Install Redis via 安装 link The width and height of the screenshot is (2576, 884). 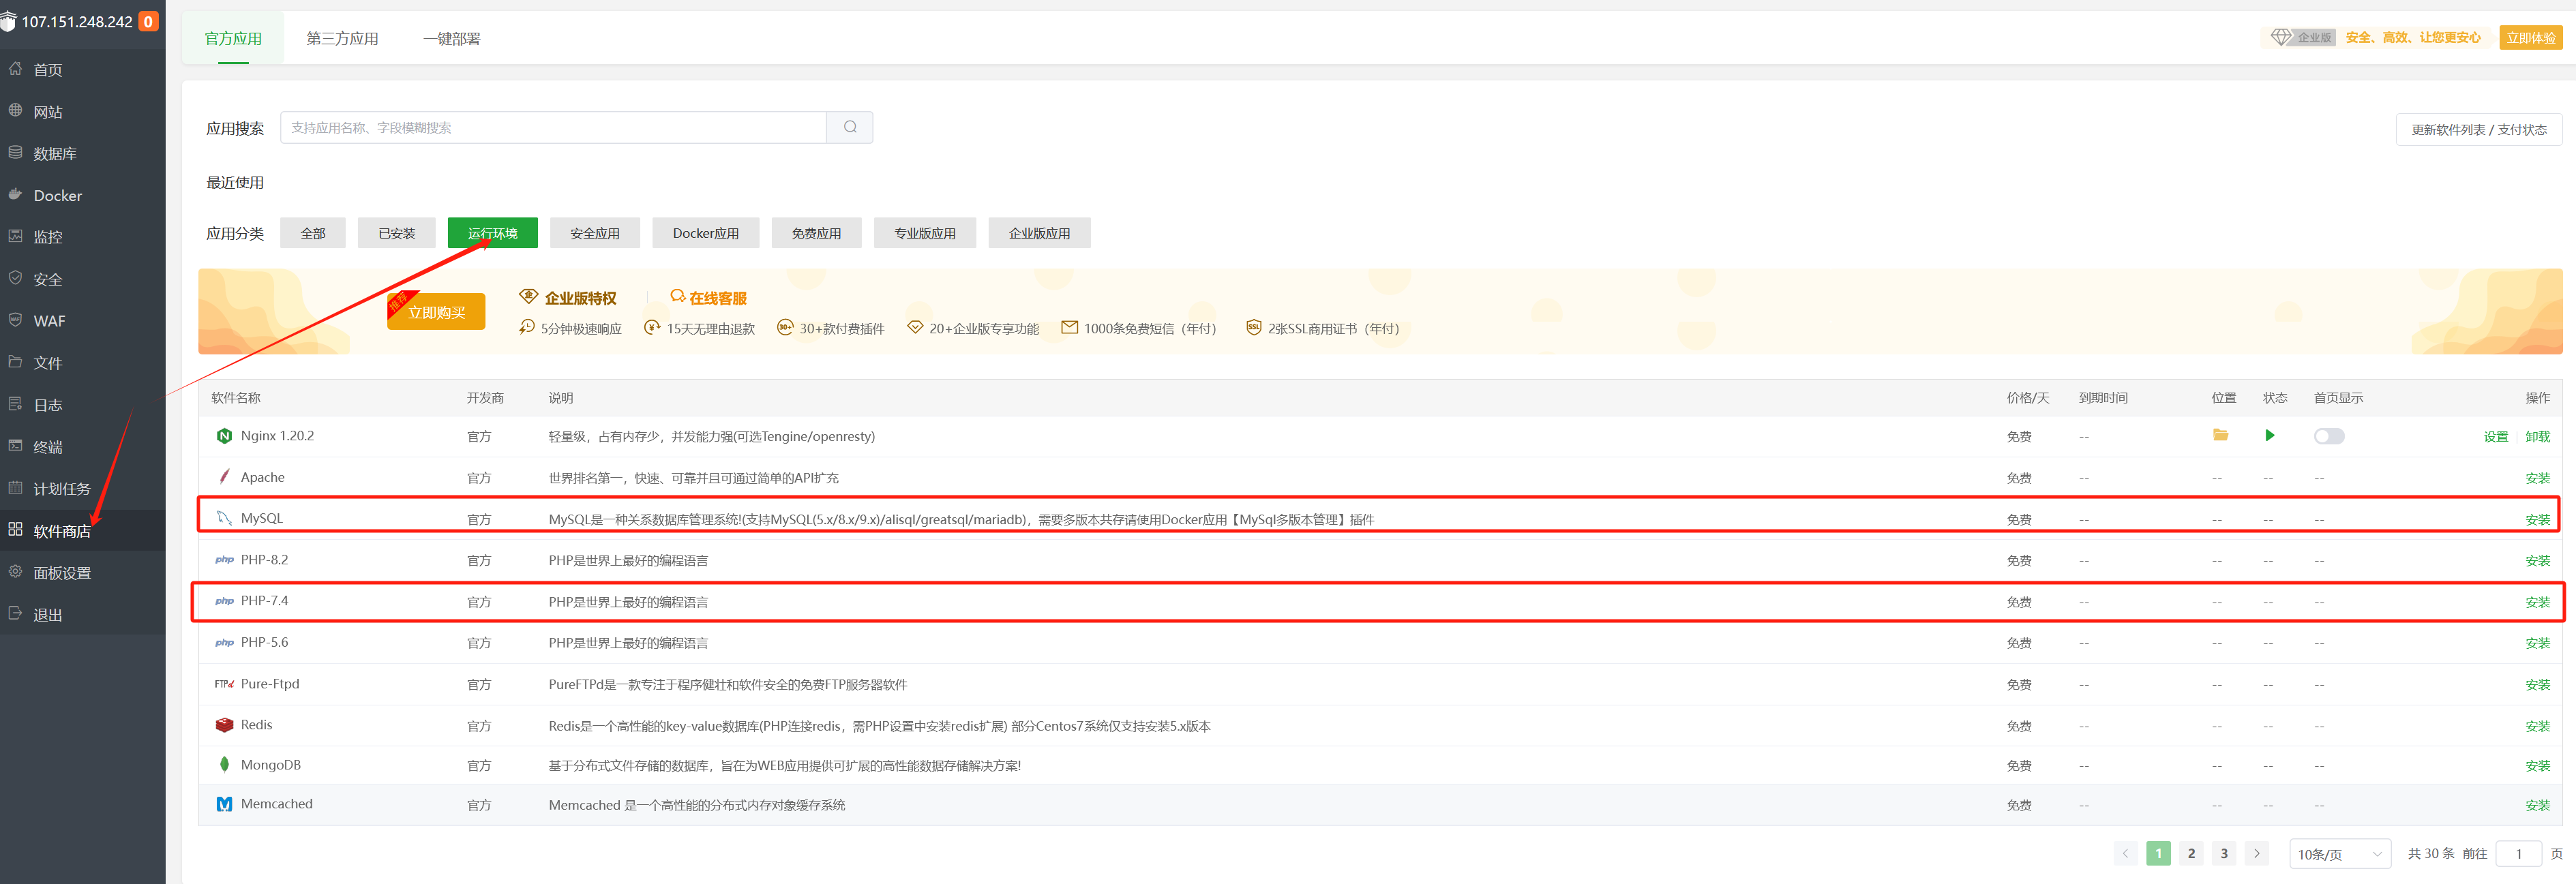point(2537,726)
